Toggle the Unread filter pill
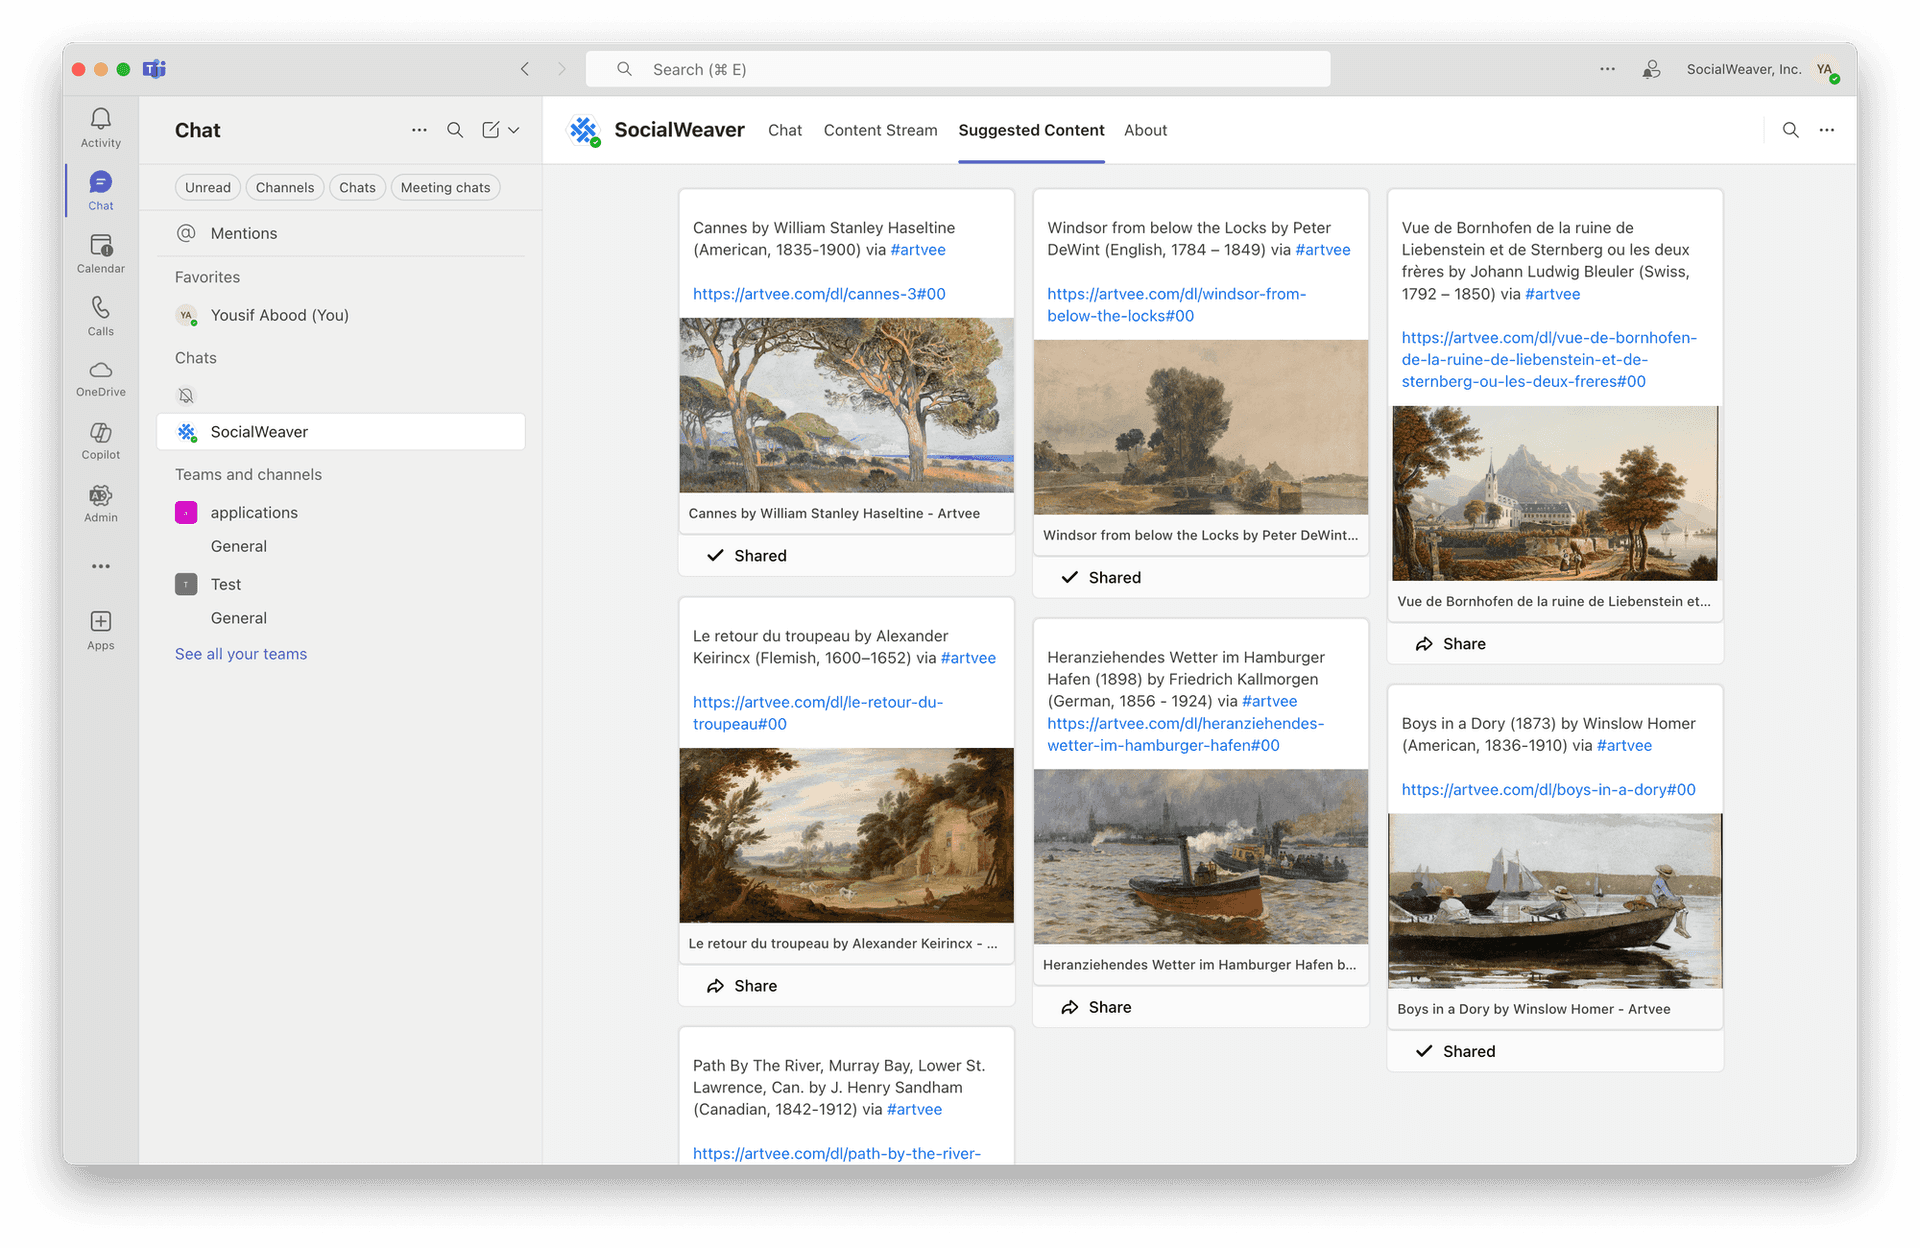1920x1248 pixels. pos(208,188)
